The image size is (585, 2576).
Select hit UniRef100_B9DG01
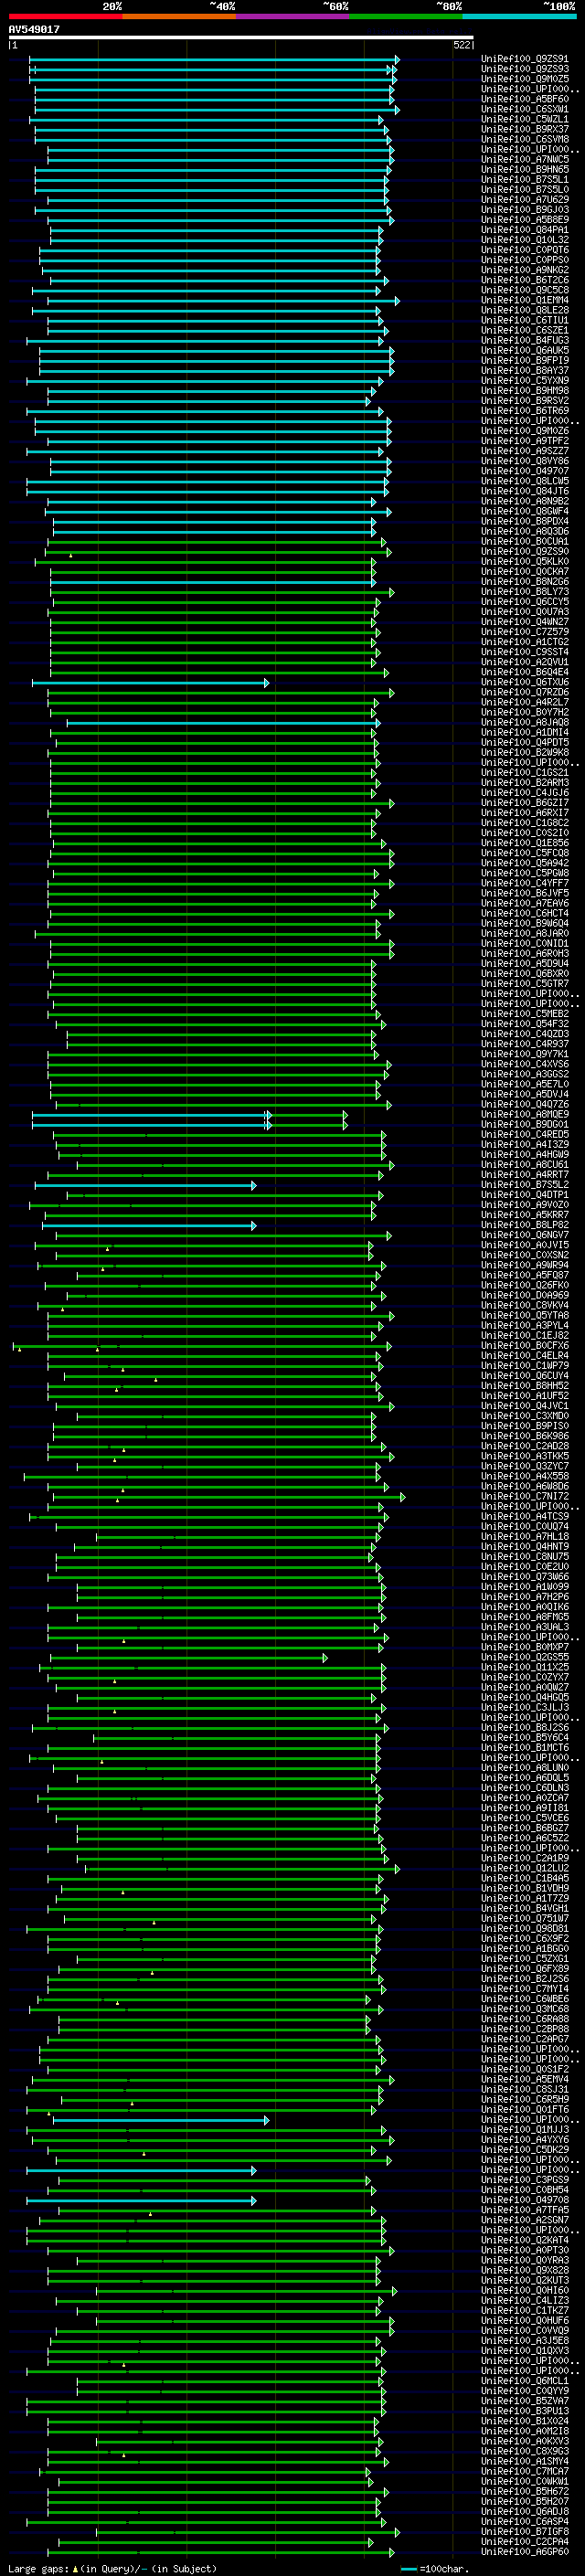click(x=525, y=1126)
